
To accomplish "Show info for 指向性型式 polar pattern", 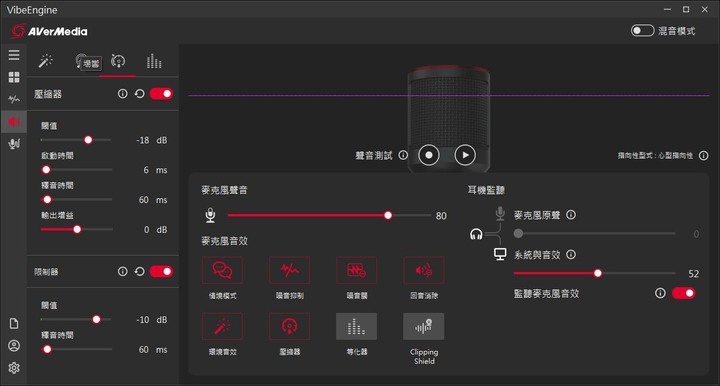I will (703, 156).
